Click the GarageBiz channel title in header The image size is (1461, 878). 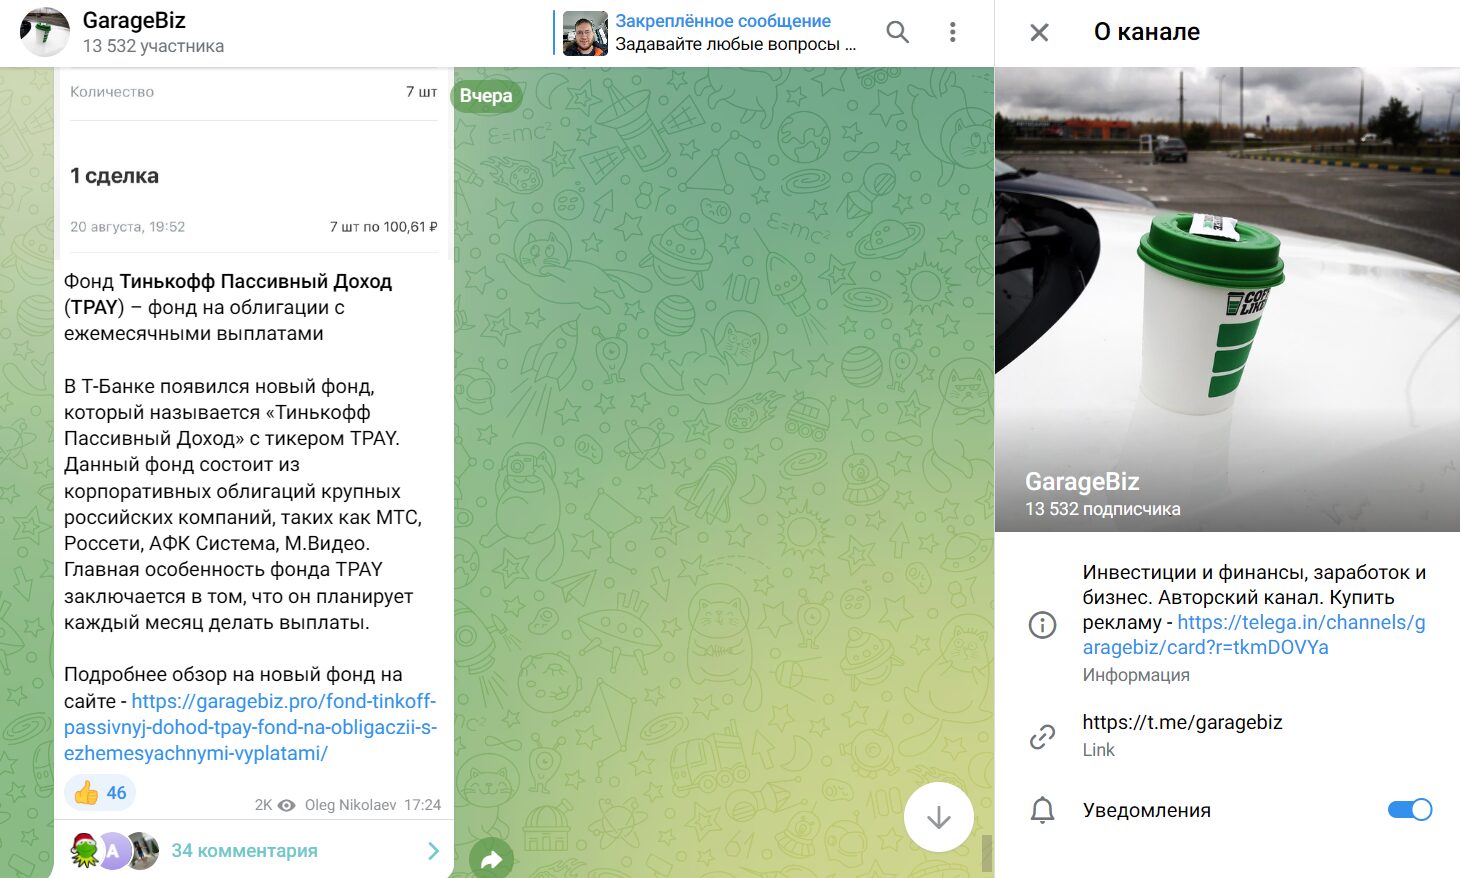(134, 20)
